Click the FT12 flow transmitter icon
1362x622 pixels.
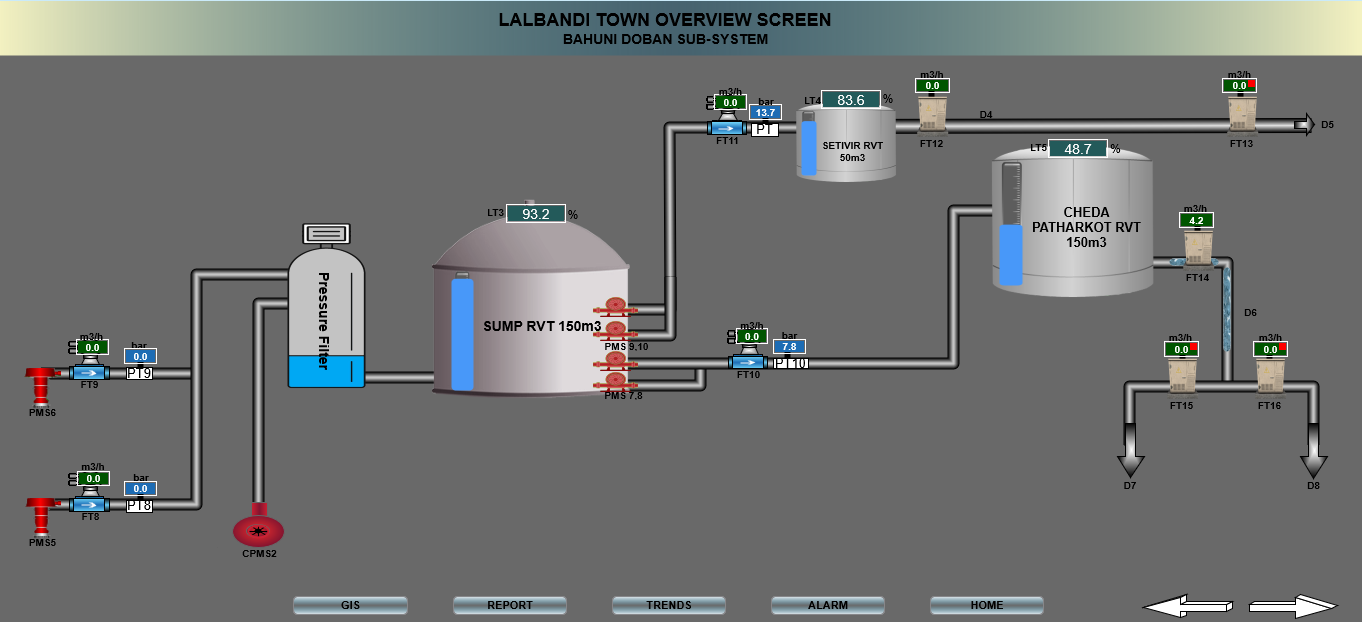point(932,115)
